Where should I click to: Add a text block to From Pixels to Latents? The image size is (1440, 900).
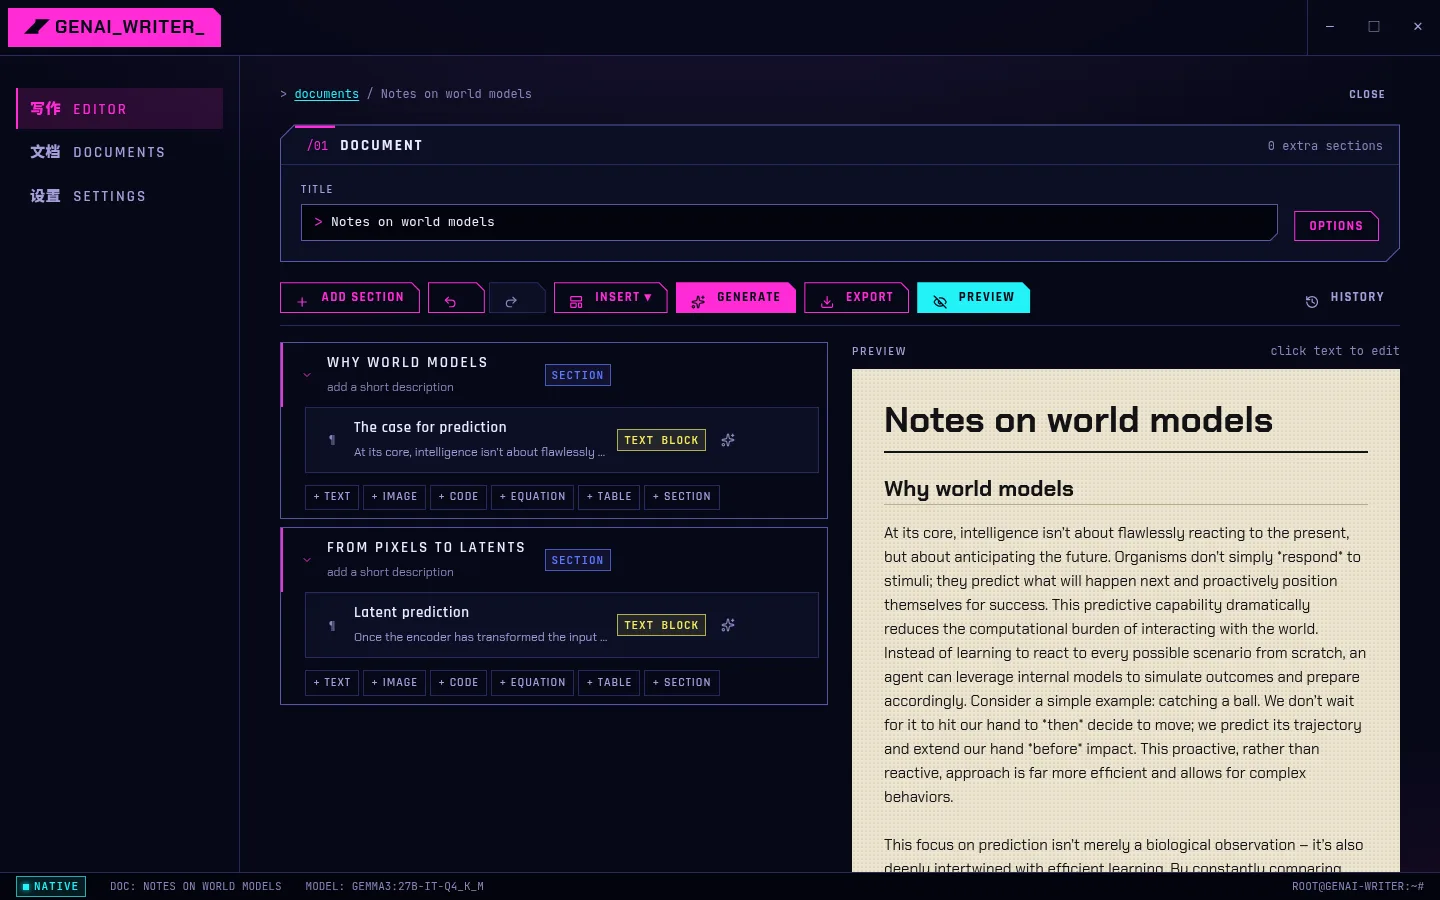[x=332, y=683]
